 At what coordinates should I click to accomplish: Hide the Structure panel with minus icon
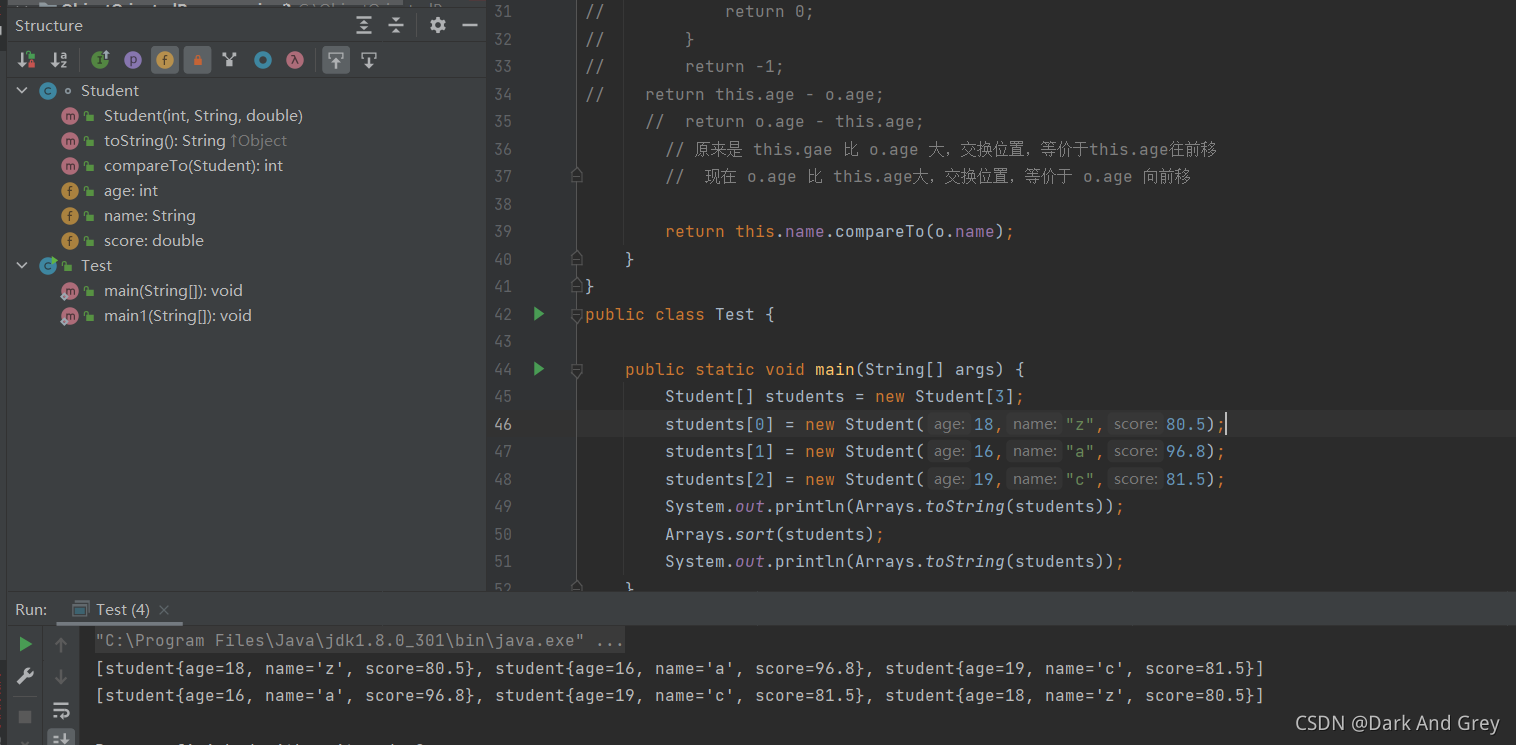[x=469, y=25]
